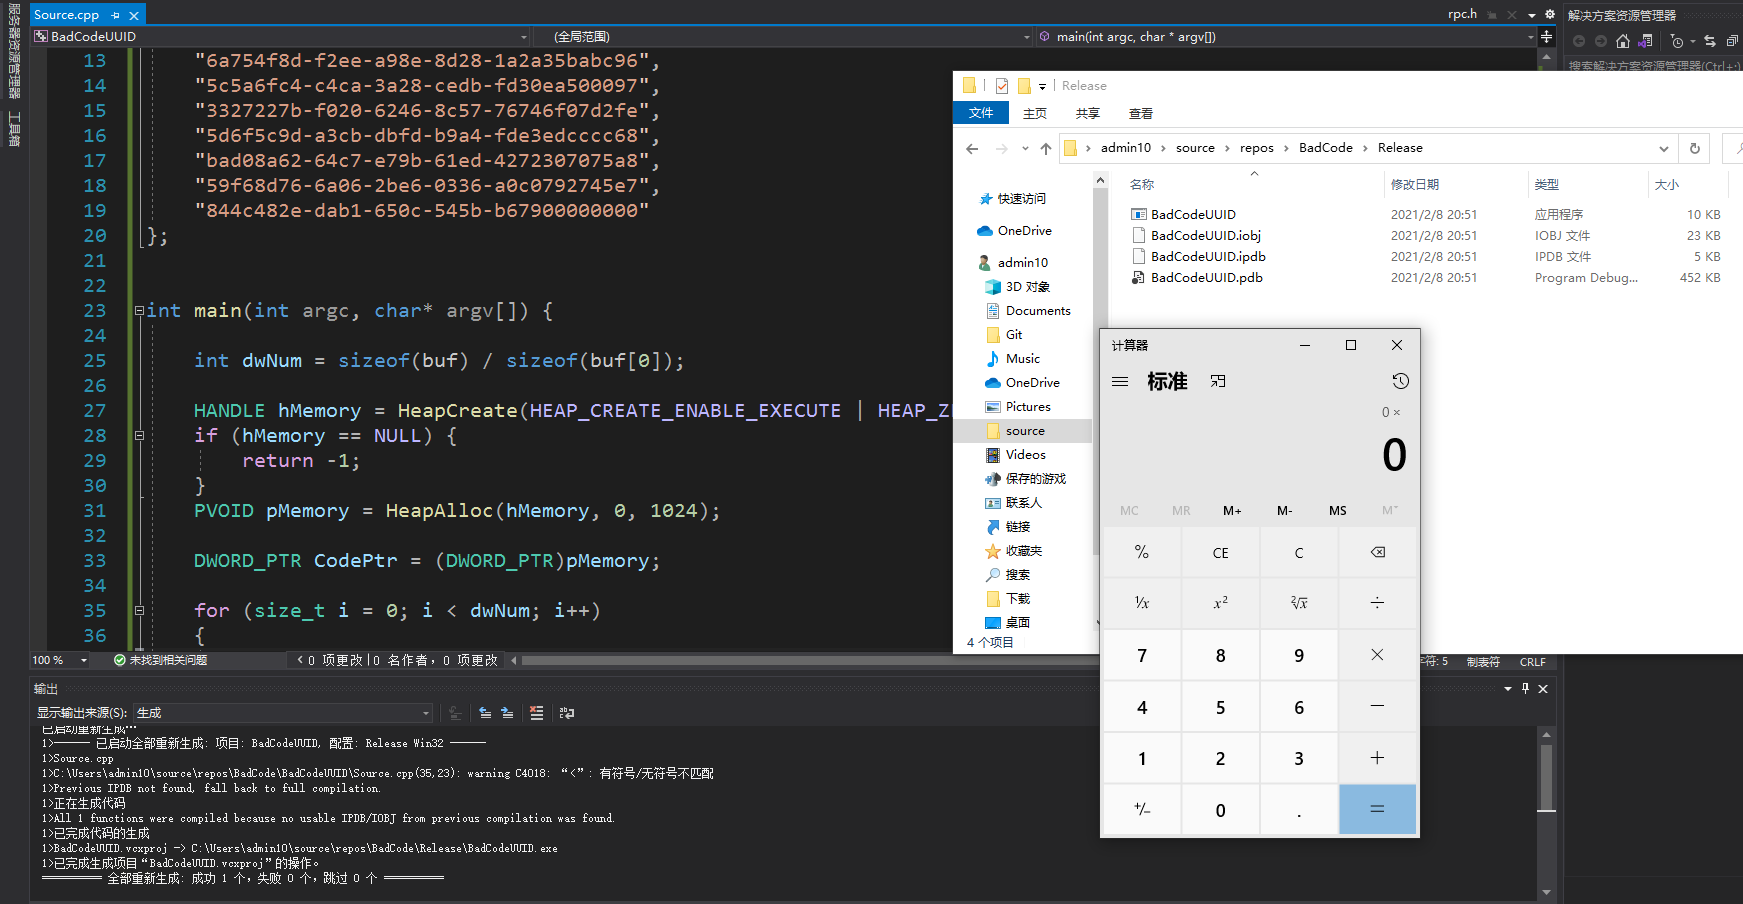Click calculator plus/minus sign key
The image size is (1743, 904).
pyautogui.click(x=1142, y=809)
